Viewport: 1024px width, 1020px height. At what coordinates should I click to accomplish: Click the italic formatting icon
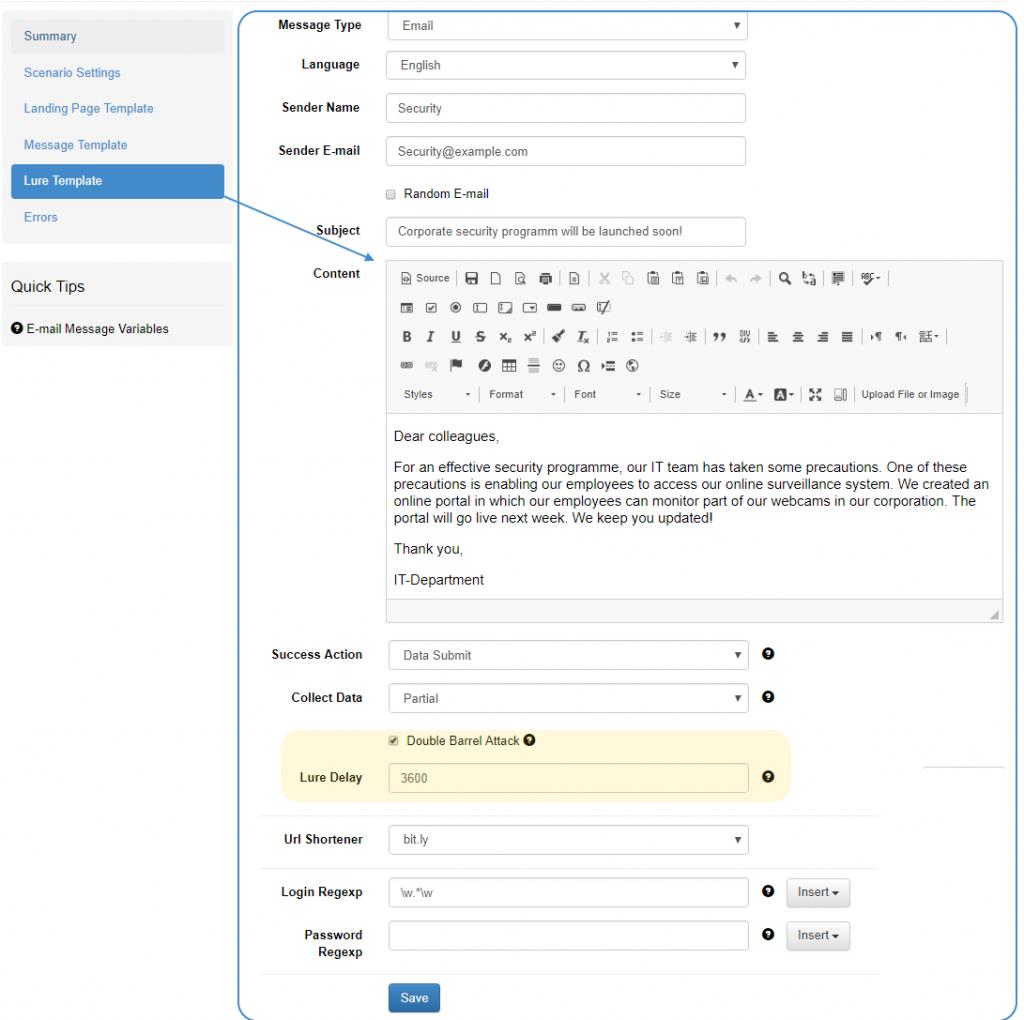pos(430,337)
